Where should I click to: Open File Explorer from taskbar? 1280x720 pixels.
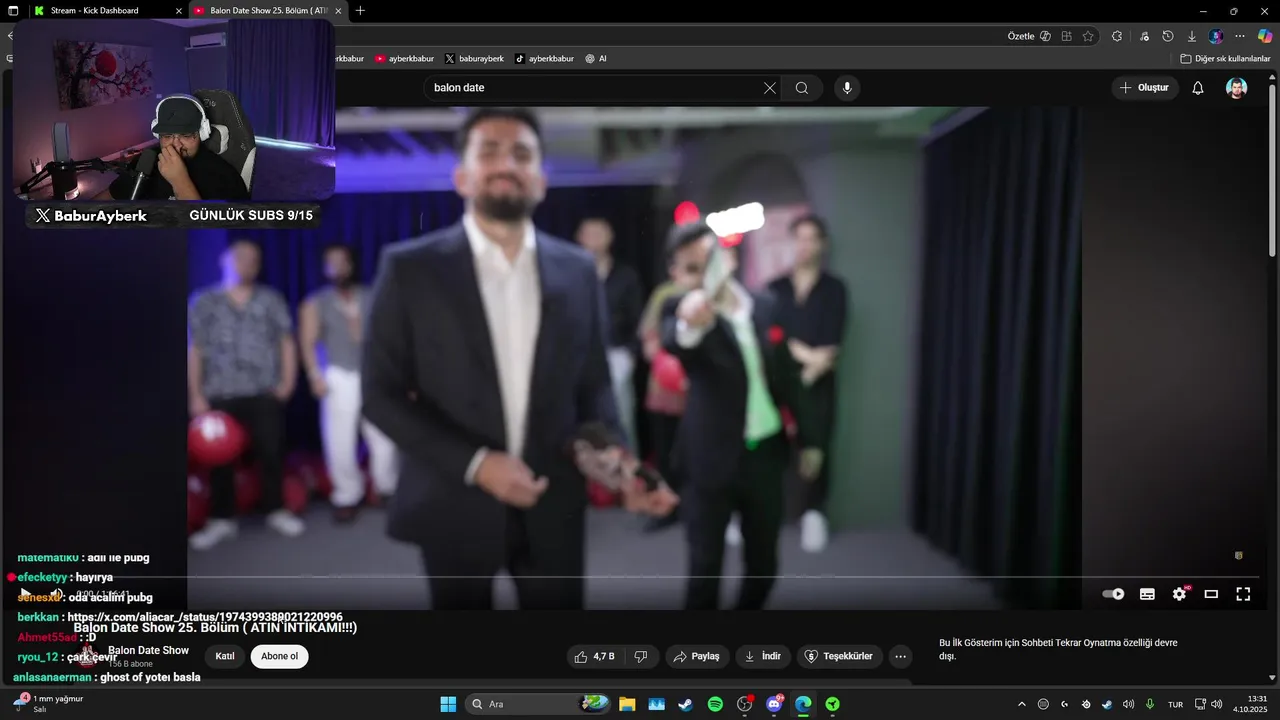click(x=627, y=704)
